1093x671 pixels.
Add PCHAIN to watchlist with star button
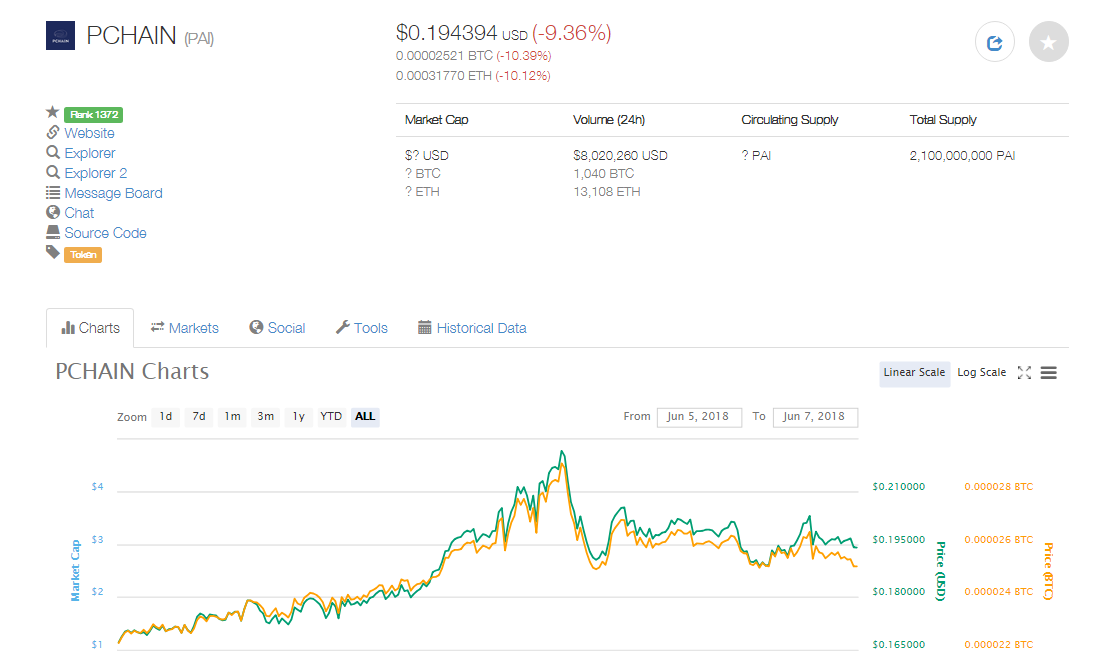[1048, 43]
